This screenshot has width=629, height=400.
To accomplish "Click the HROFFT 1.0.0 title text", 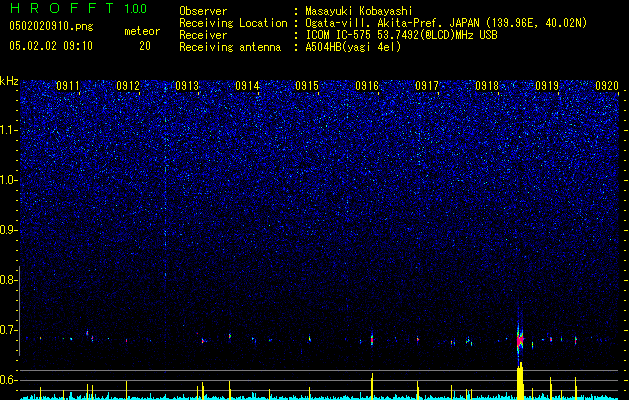I will (x=79, y=8).
